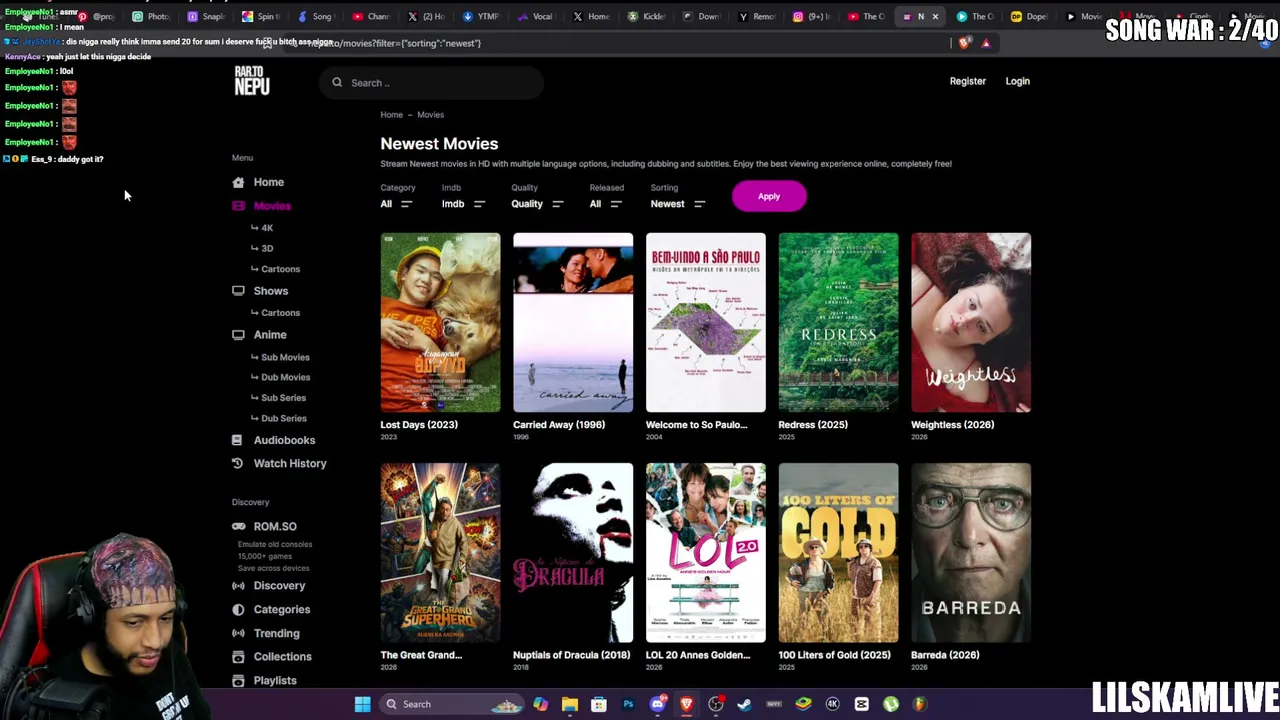Open Steam from the taskbar

pos(745,704)
